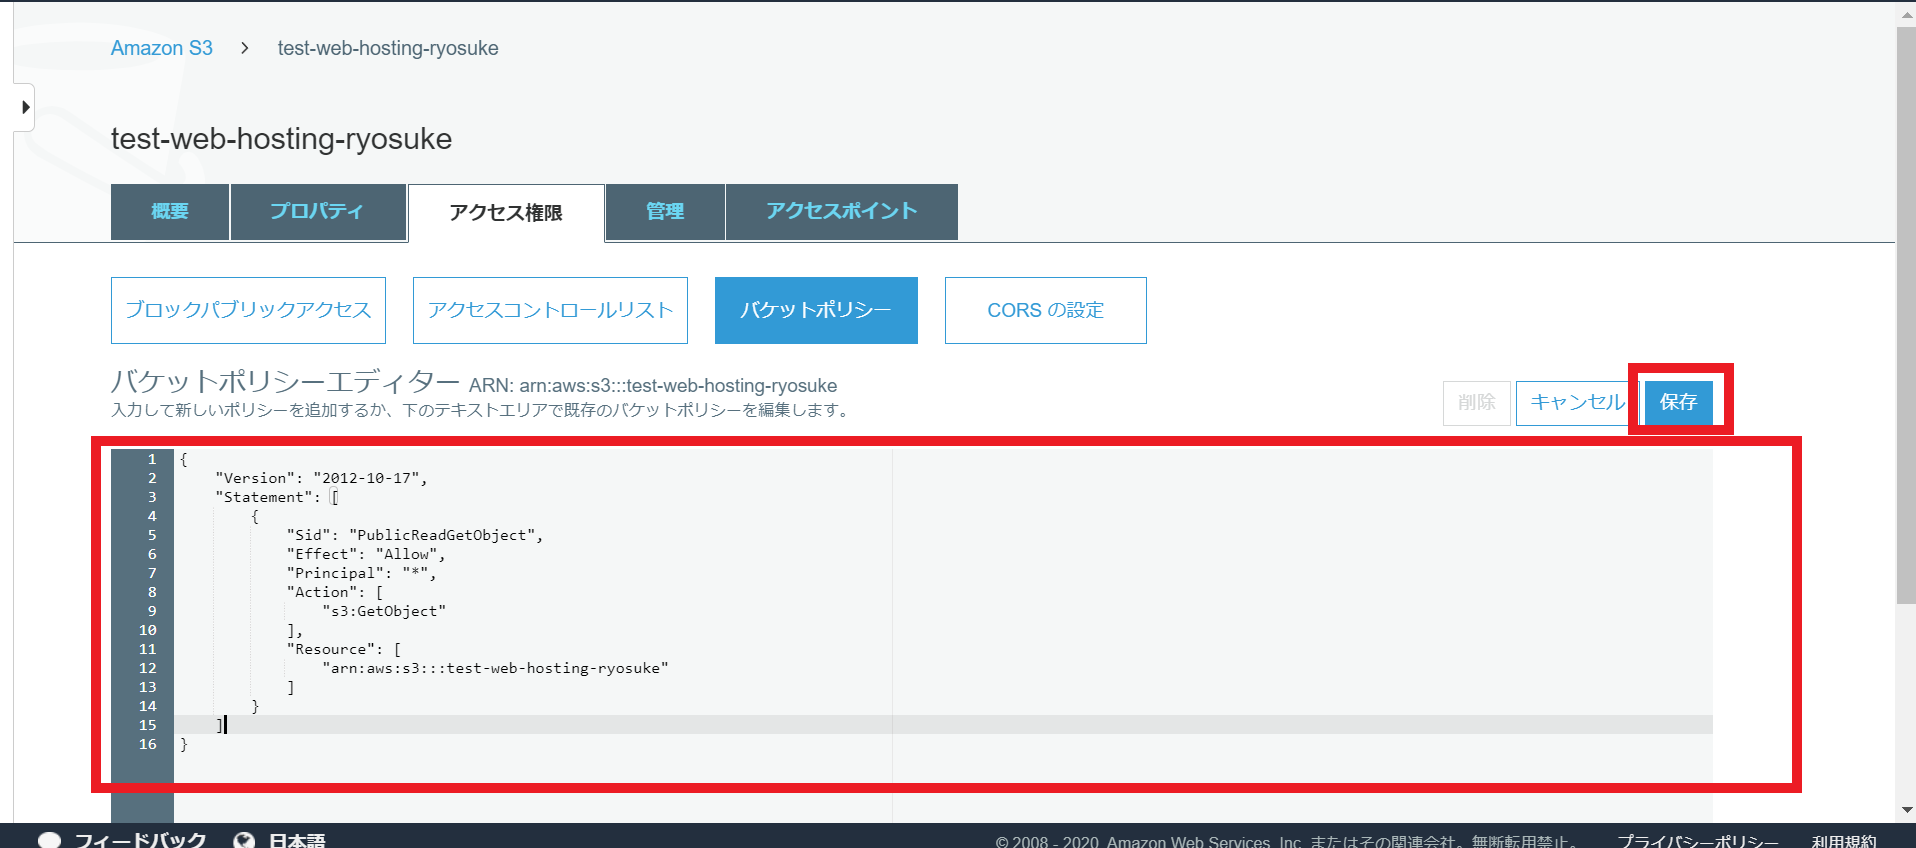Image resolution: width=1916 pixels, height=848 pixels.
Task: Click the "Resource": [ line
Action: 344,649
